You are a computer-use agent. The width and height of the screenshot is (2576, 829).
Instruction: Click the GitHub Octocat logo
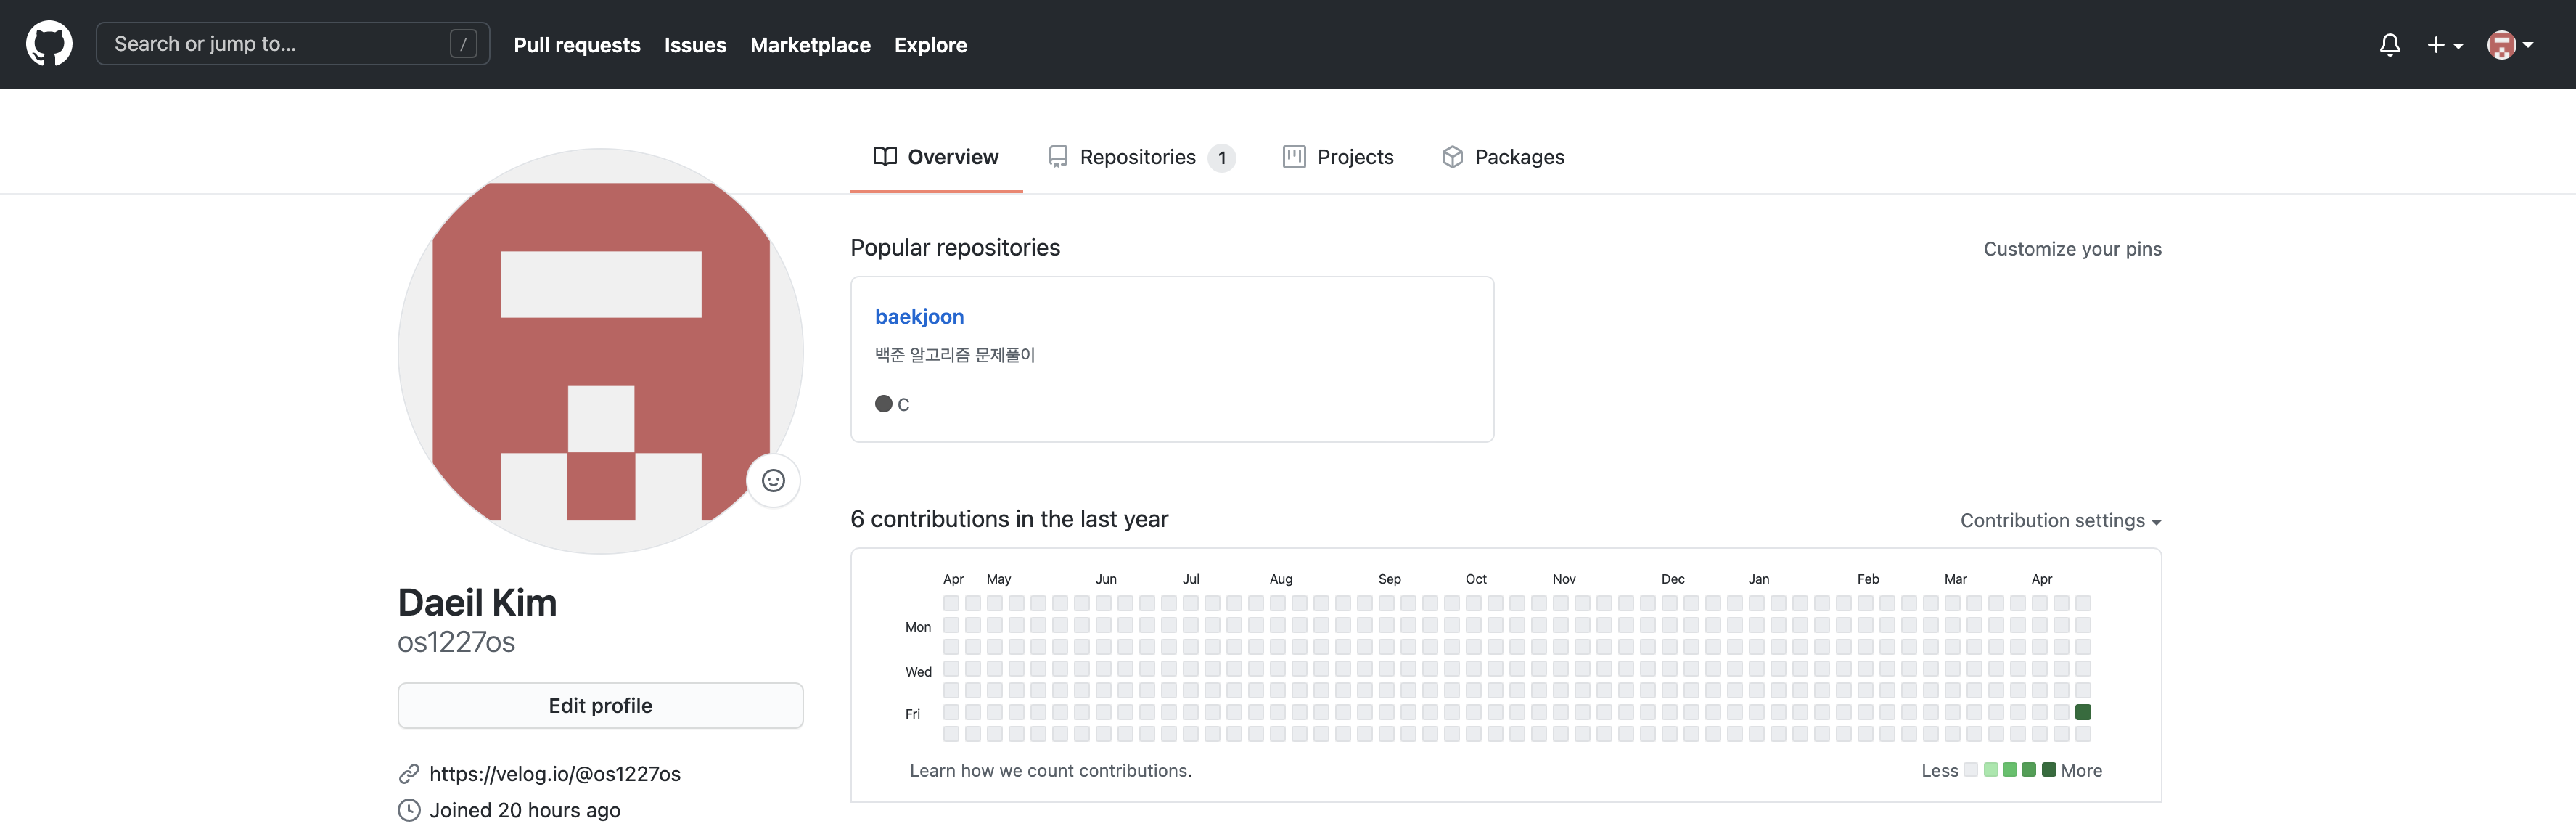[49, 44]
